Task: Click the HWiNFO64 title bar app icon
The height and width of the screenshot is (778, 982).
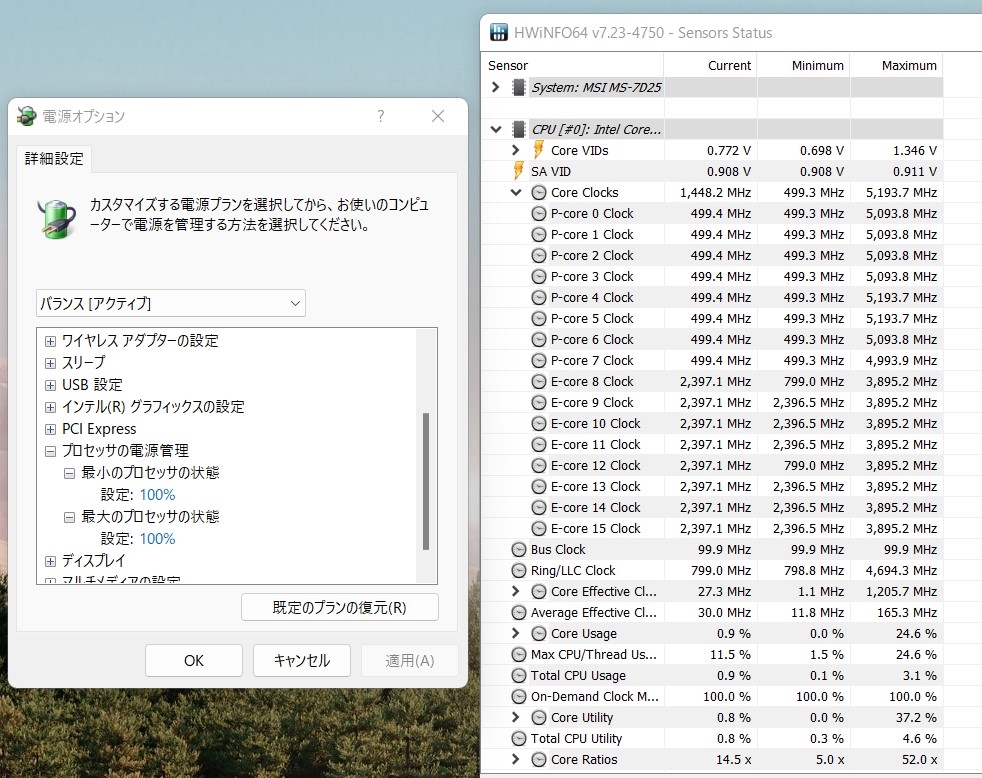Action: (499, 32)
